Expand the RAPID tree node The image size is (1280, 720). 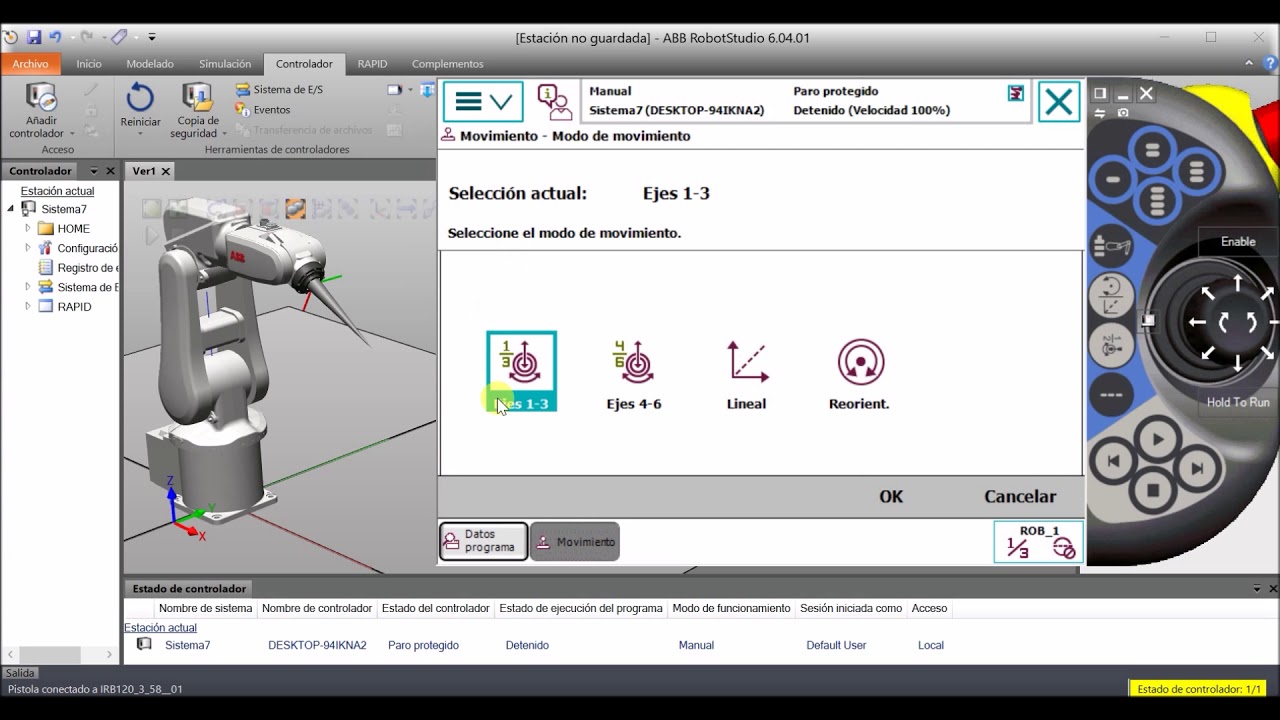(x=28, y=307)
